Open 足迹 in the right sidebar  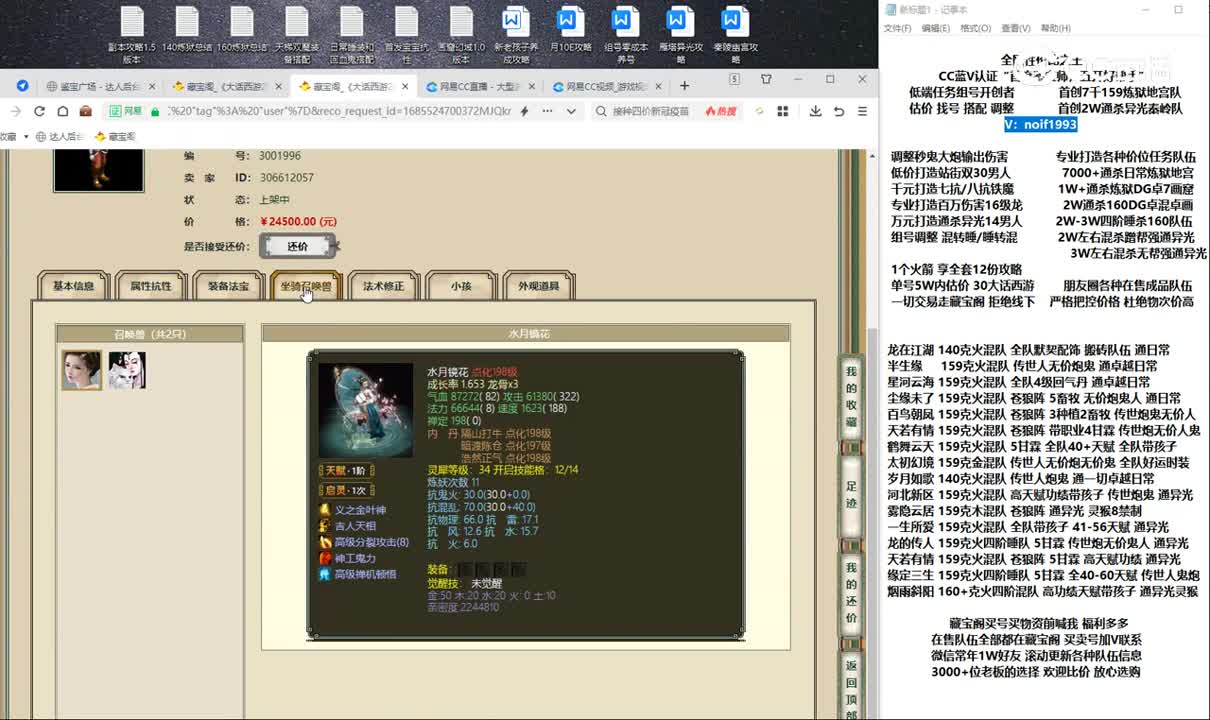[851, 495]
